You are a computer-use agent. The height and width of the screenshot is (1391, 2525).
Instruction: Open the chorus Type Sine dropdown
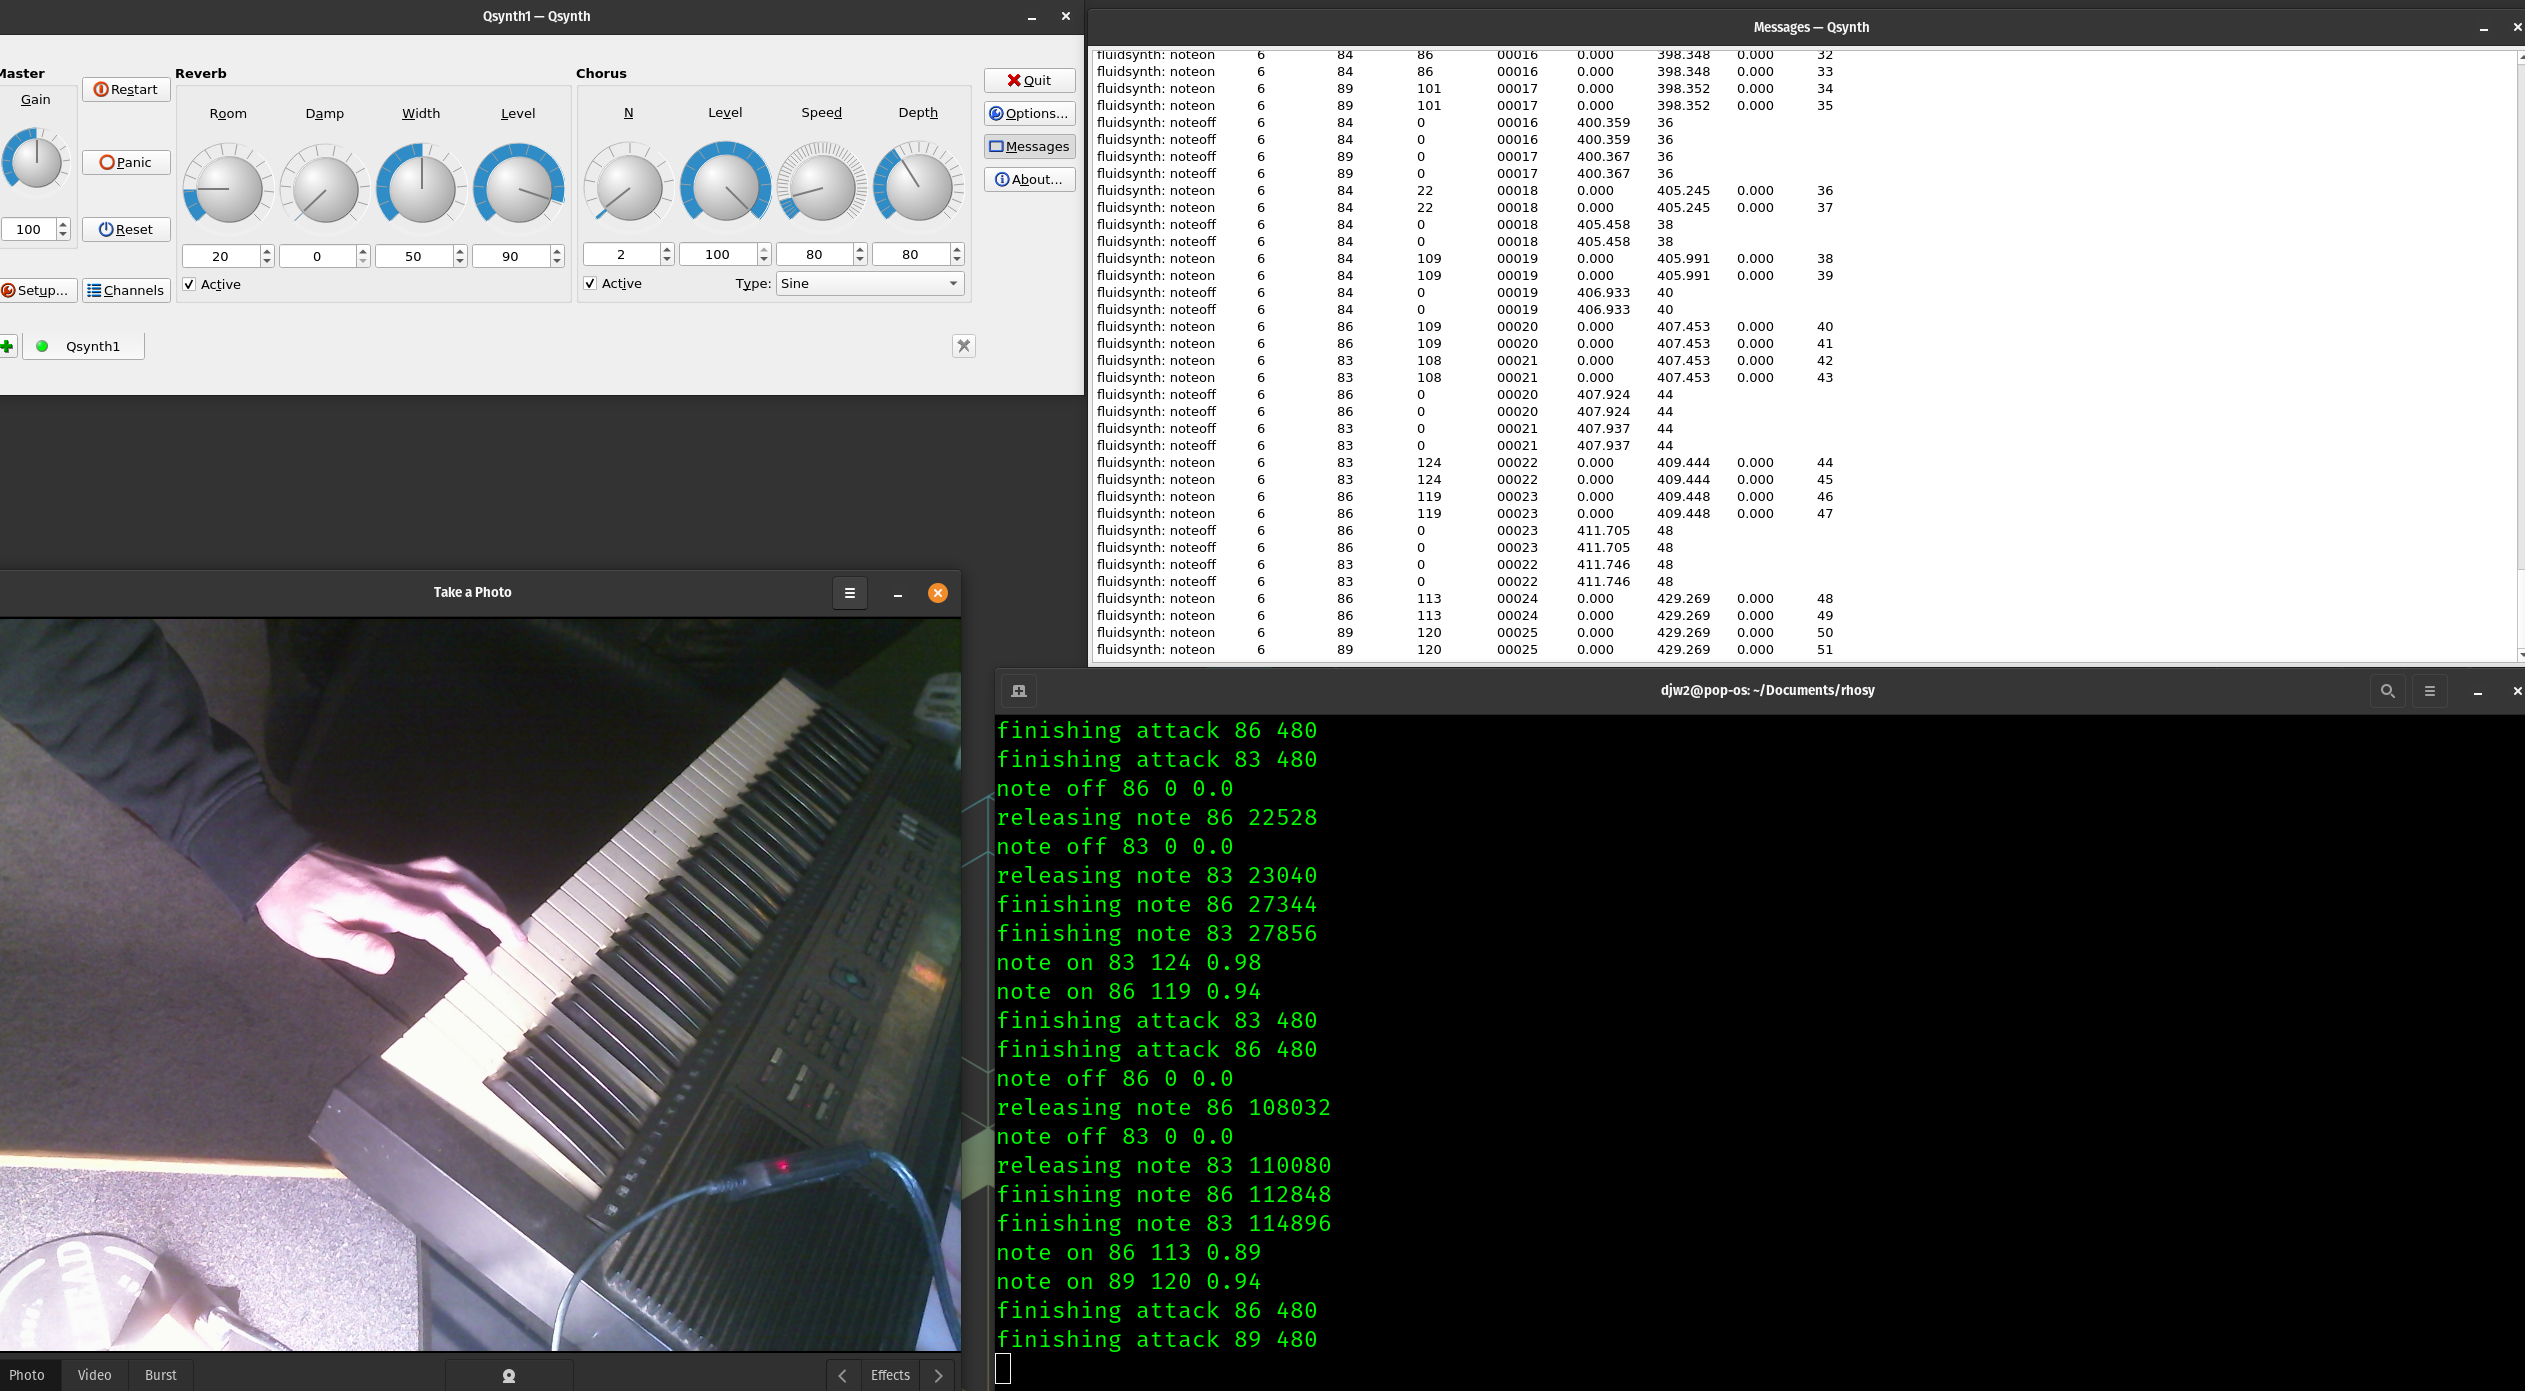point(869,283)
